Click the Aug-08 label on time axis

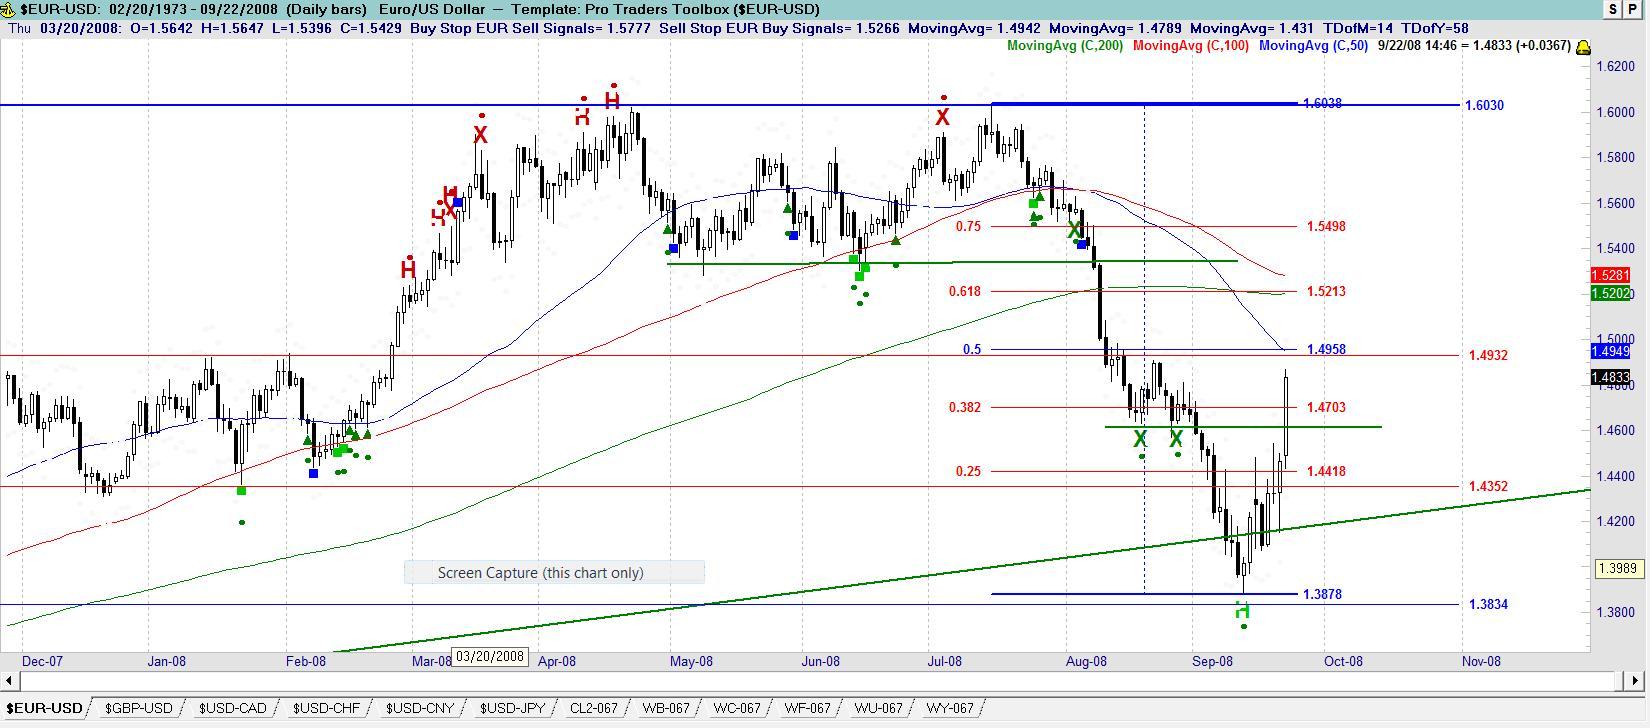pyautogui.click(x=1086, y=661)
